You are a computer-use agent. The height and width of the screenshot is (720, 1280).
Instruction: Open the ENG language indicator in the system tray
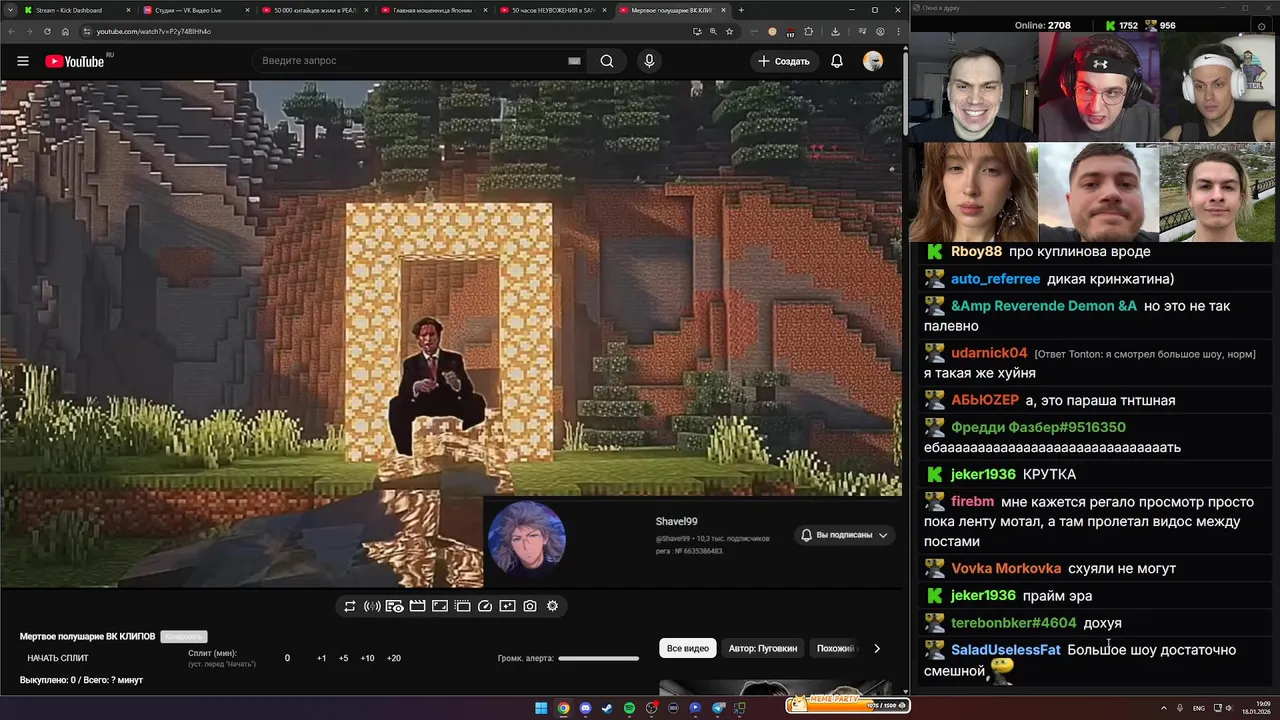[x=1199, y=708]
